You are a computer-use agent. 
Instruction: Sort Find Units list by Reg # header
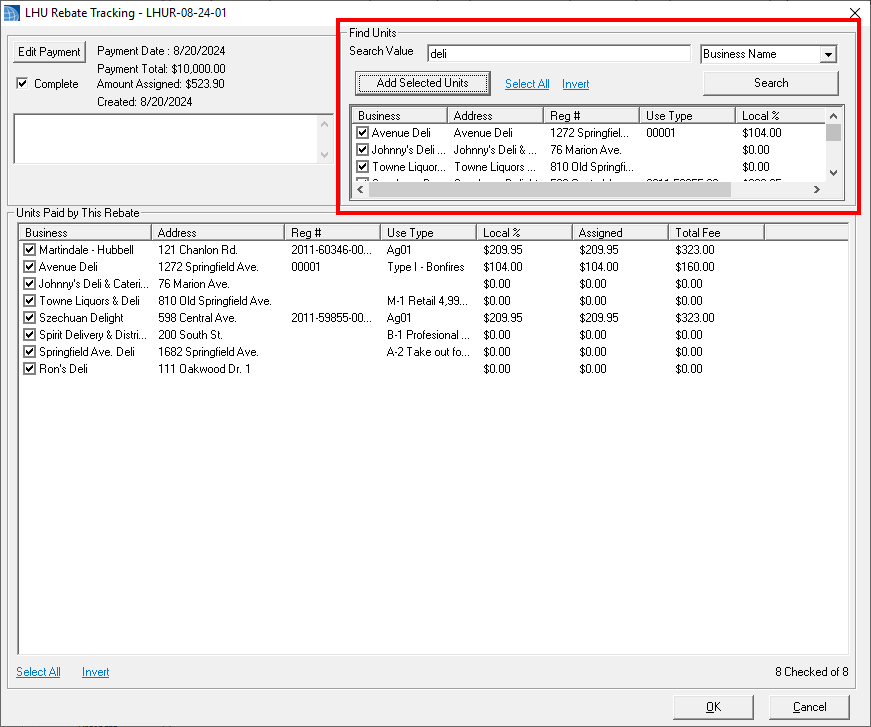point(590,116)
